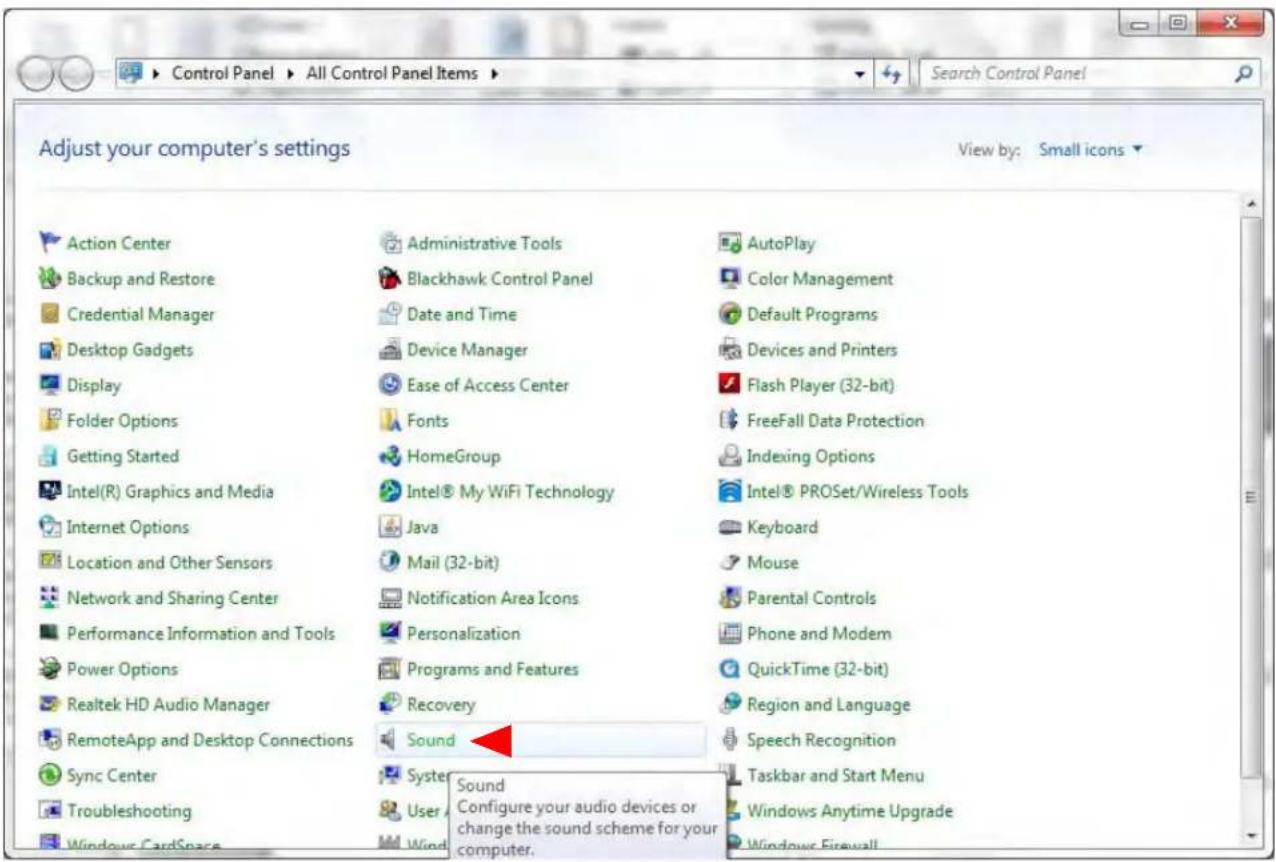This screenshot has height=862, width=1276.
Task: Open Troubleshooting link
Action: pos(128,811)
